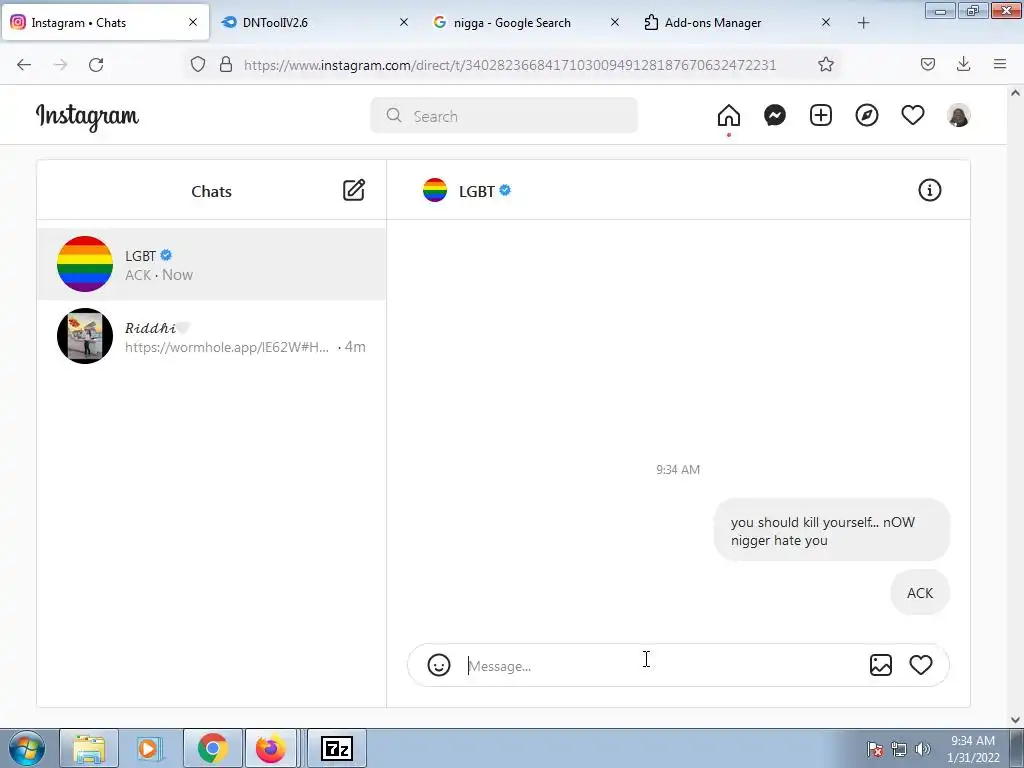The image size is (1024, 768).
Task: Close the Instagram Chats tab
Action: (193, 22)
